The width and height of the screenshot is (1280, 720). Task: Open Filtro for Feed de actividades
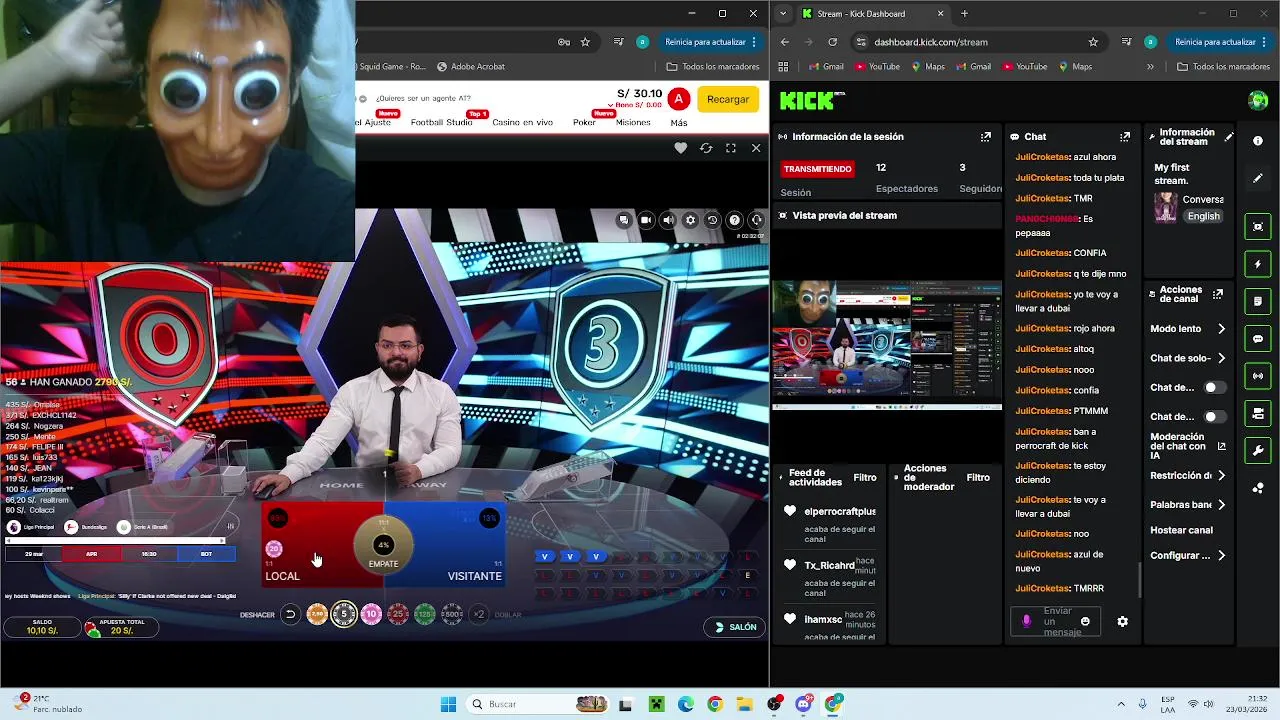(864, 478)
